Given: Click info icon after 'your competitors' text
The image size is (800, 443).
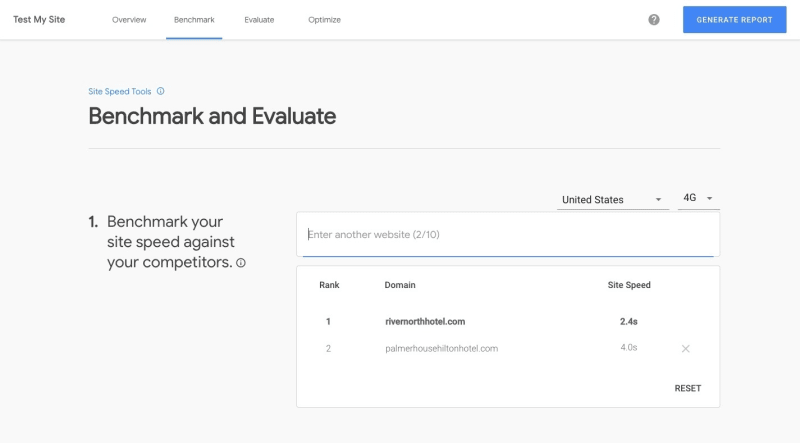Looking at the screenshot, I should (241, 264).
